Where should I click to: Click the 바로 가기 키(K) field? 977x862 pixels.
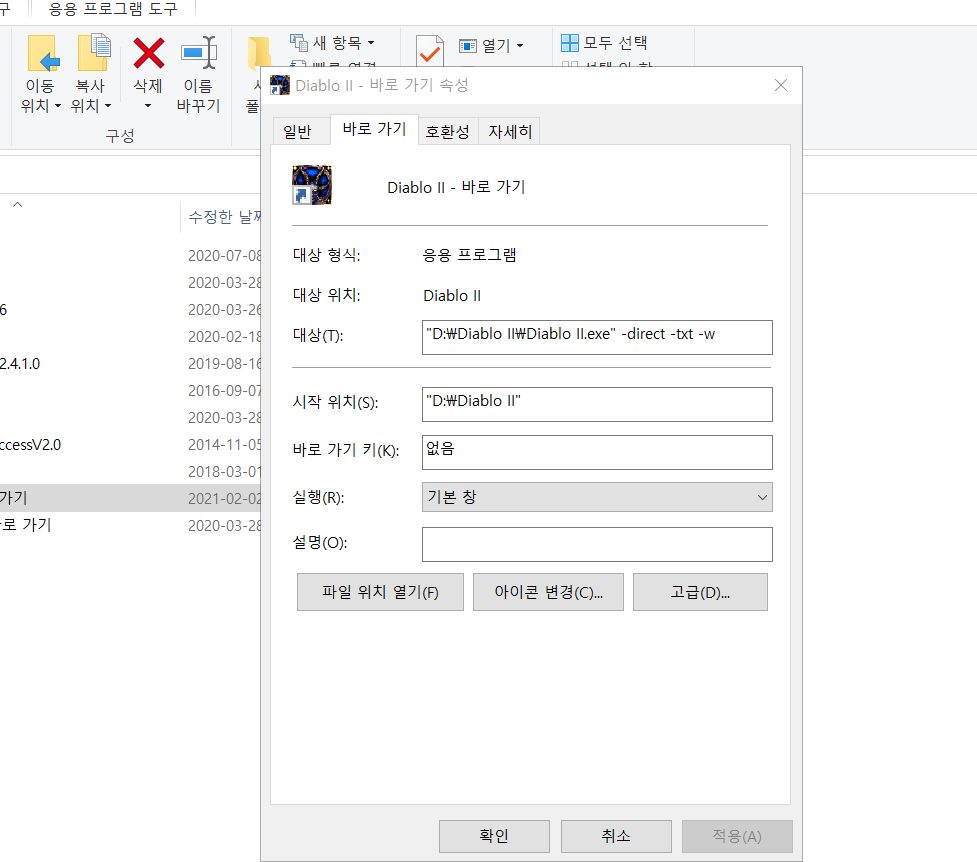click(597, 452)
